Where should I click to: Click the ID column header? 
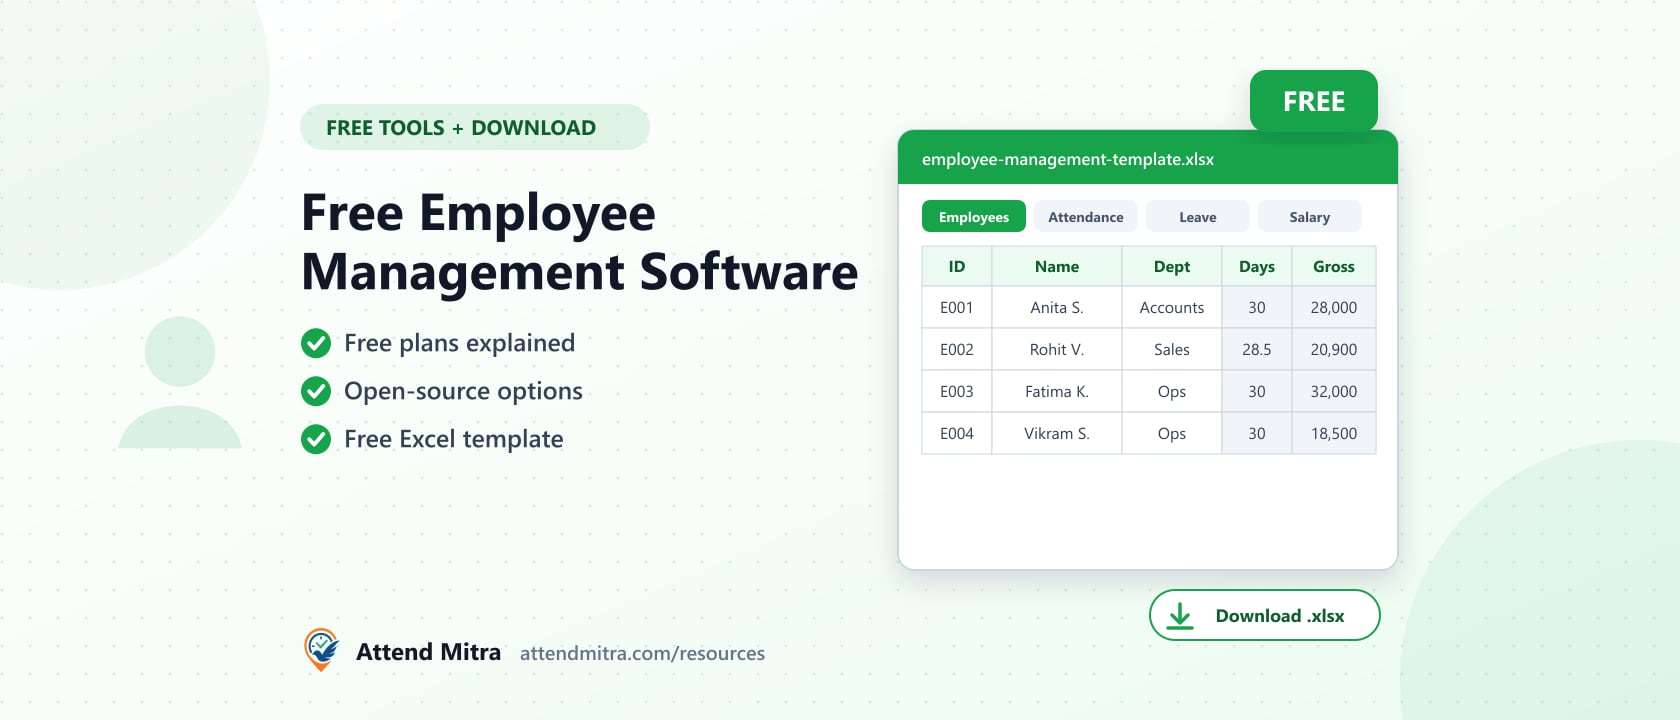click(957, 266)
